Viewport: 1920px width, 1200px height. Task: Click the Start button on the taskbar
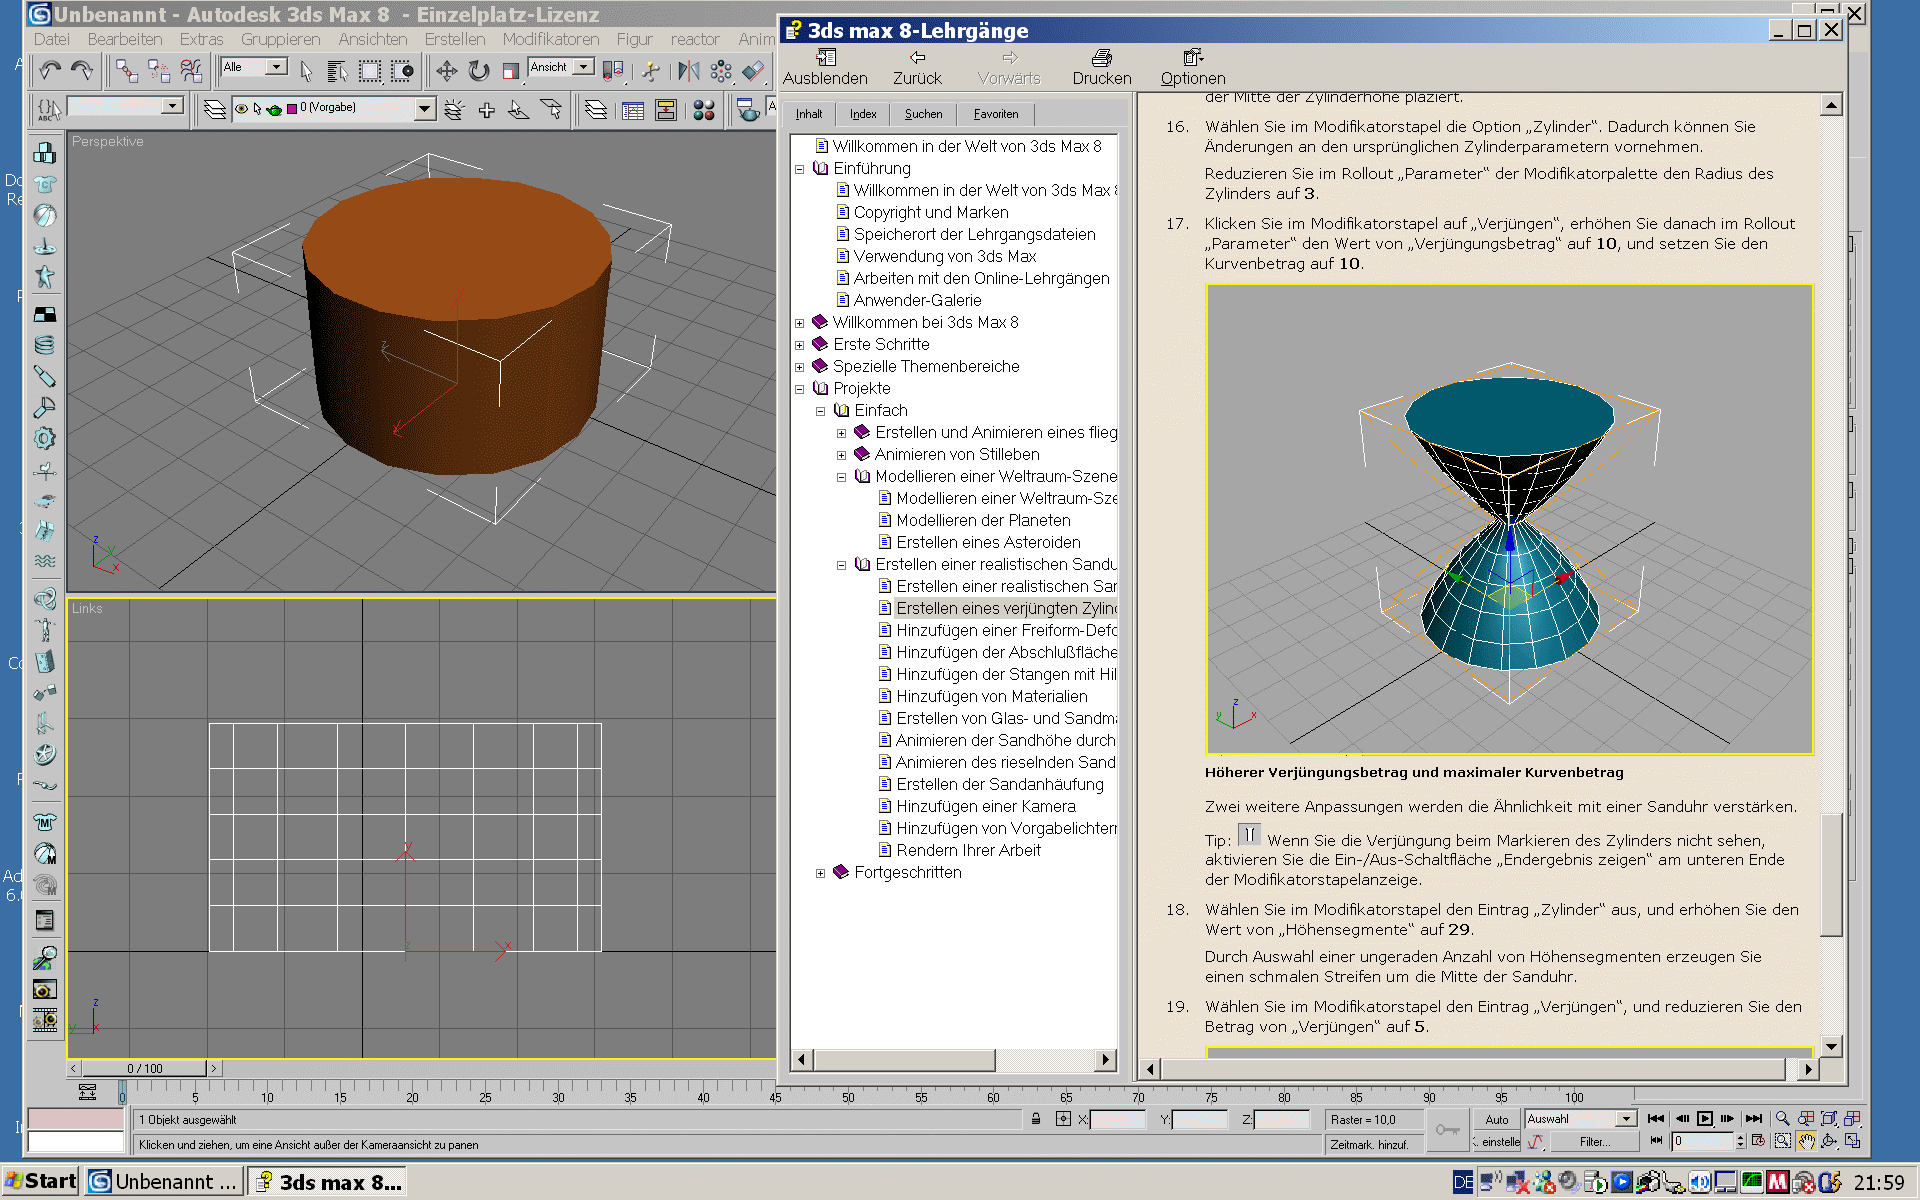click(40, 1181)
